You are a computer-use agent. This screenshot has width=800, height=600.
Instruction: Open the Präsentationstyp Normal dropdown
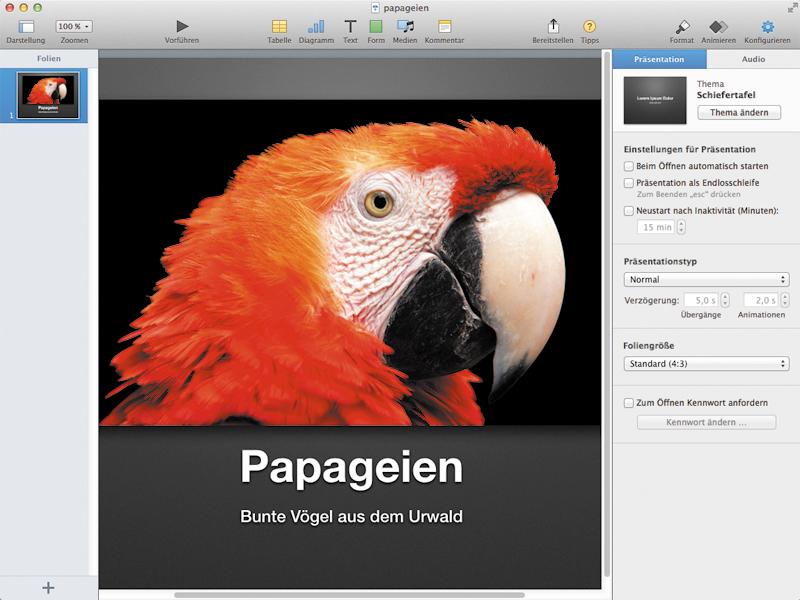tap(706, 280)
